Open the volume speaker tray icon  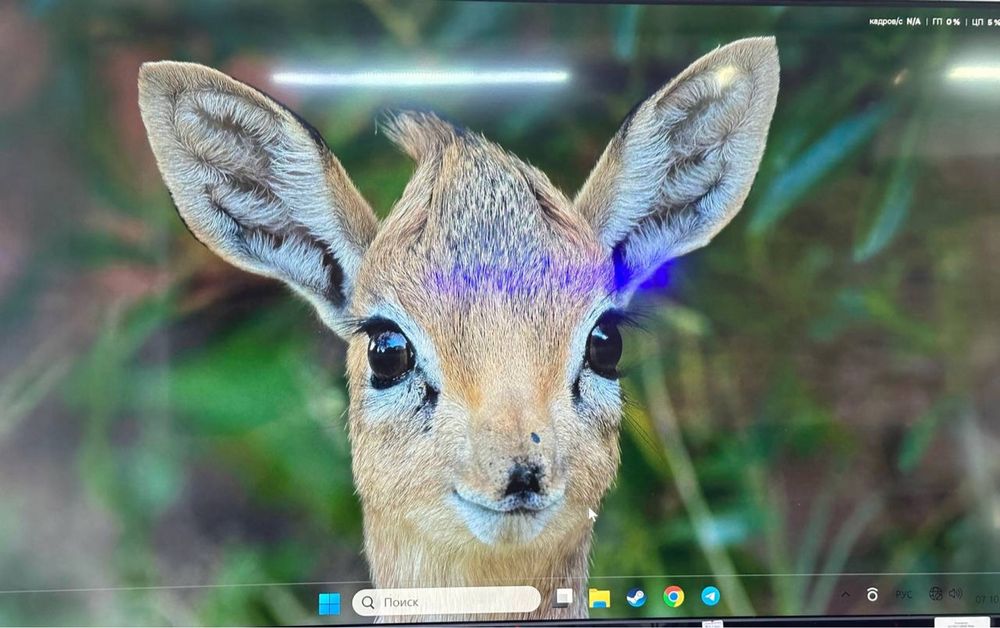pyautogui.click(x=955, y=594)
